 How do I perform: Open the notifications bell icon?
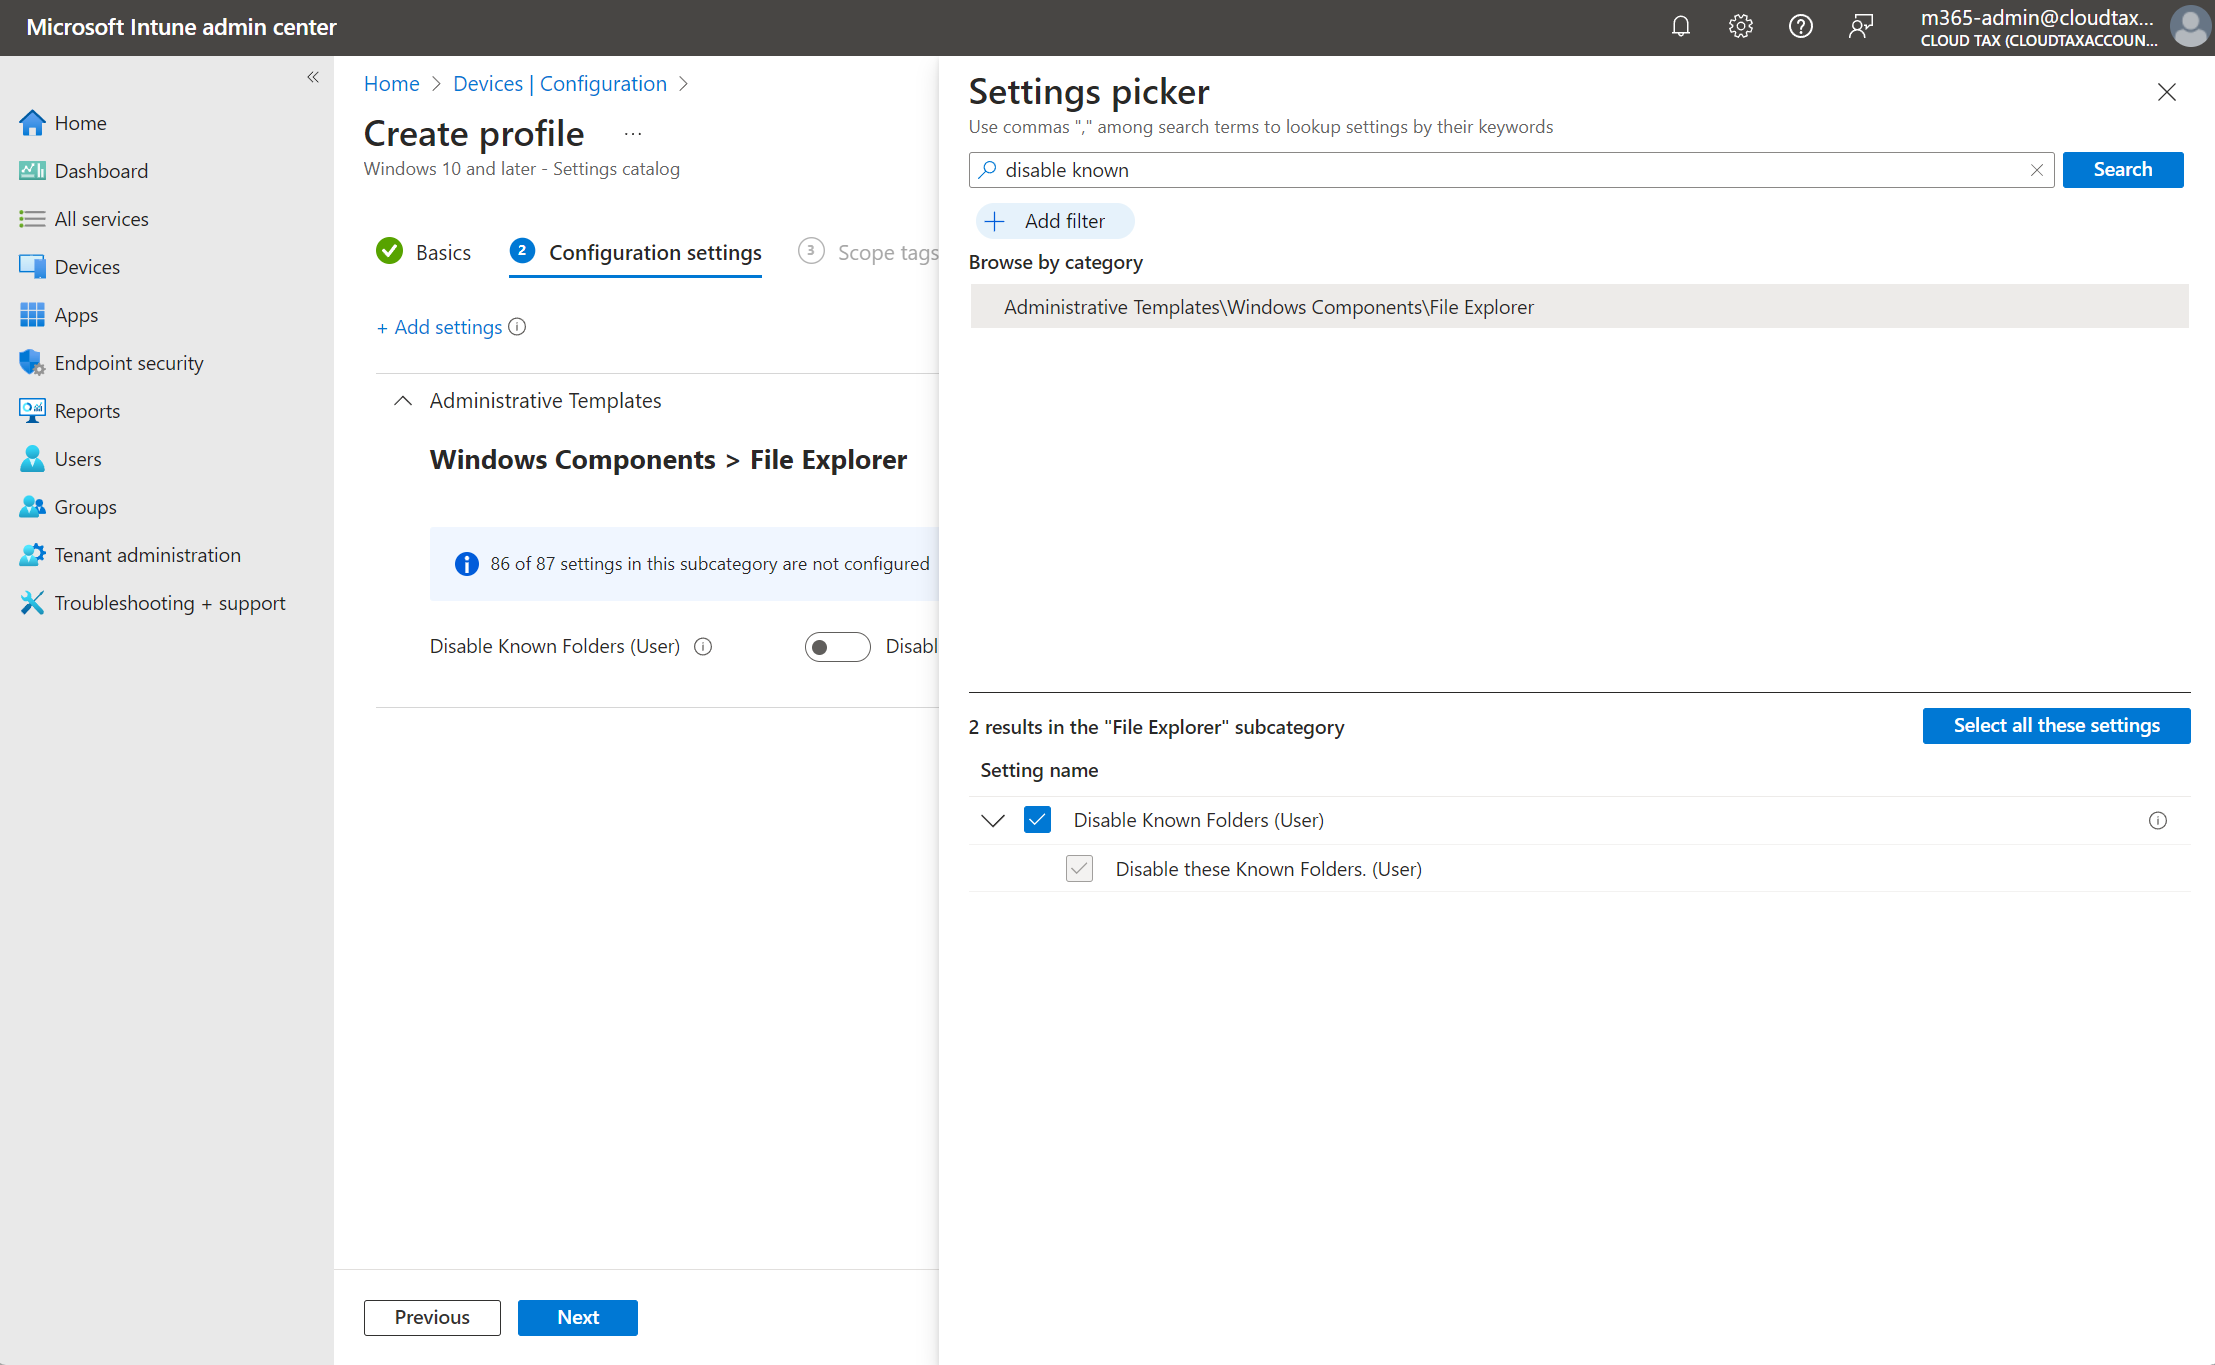[1680, 27]
